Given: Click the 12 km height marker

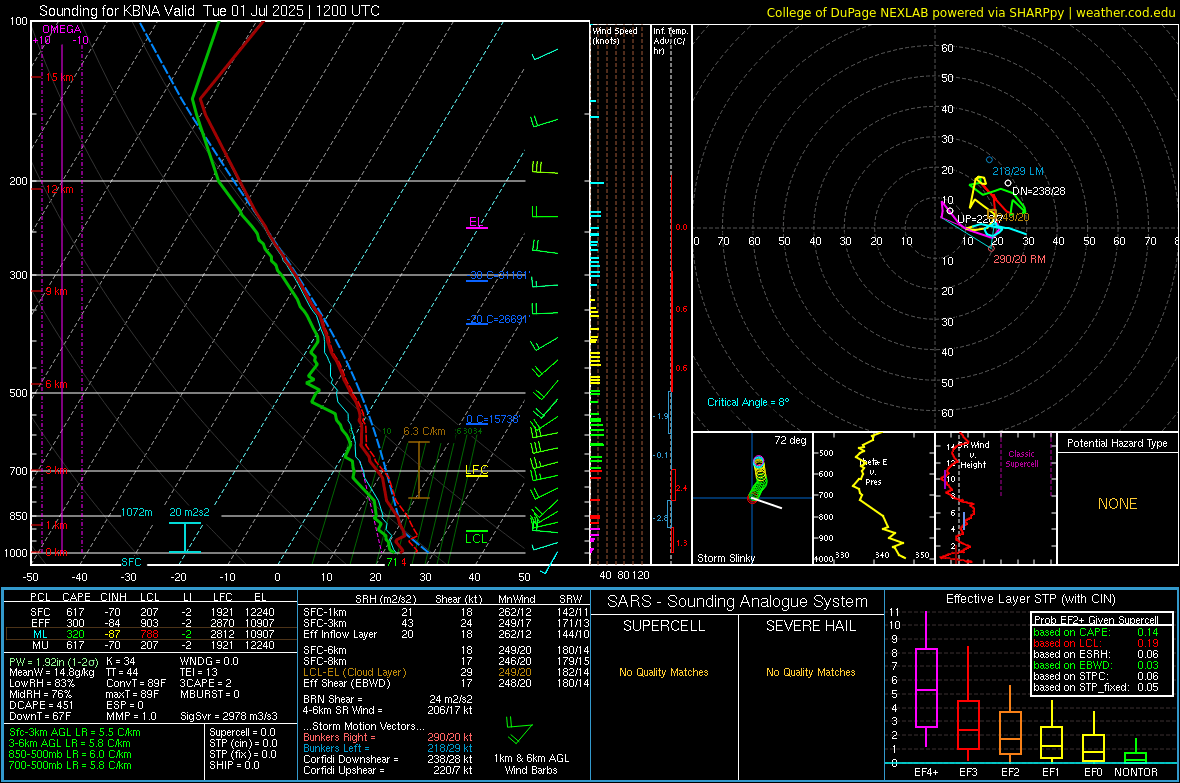Looking at the screenshot, I should point(59,189).
